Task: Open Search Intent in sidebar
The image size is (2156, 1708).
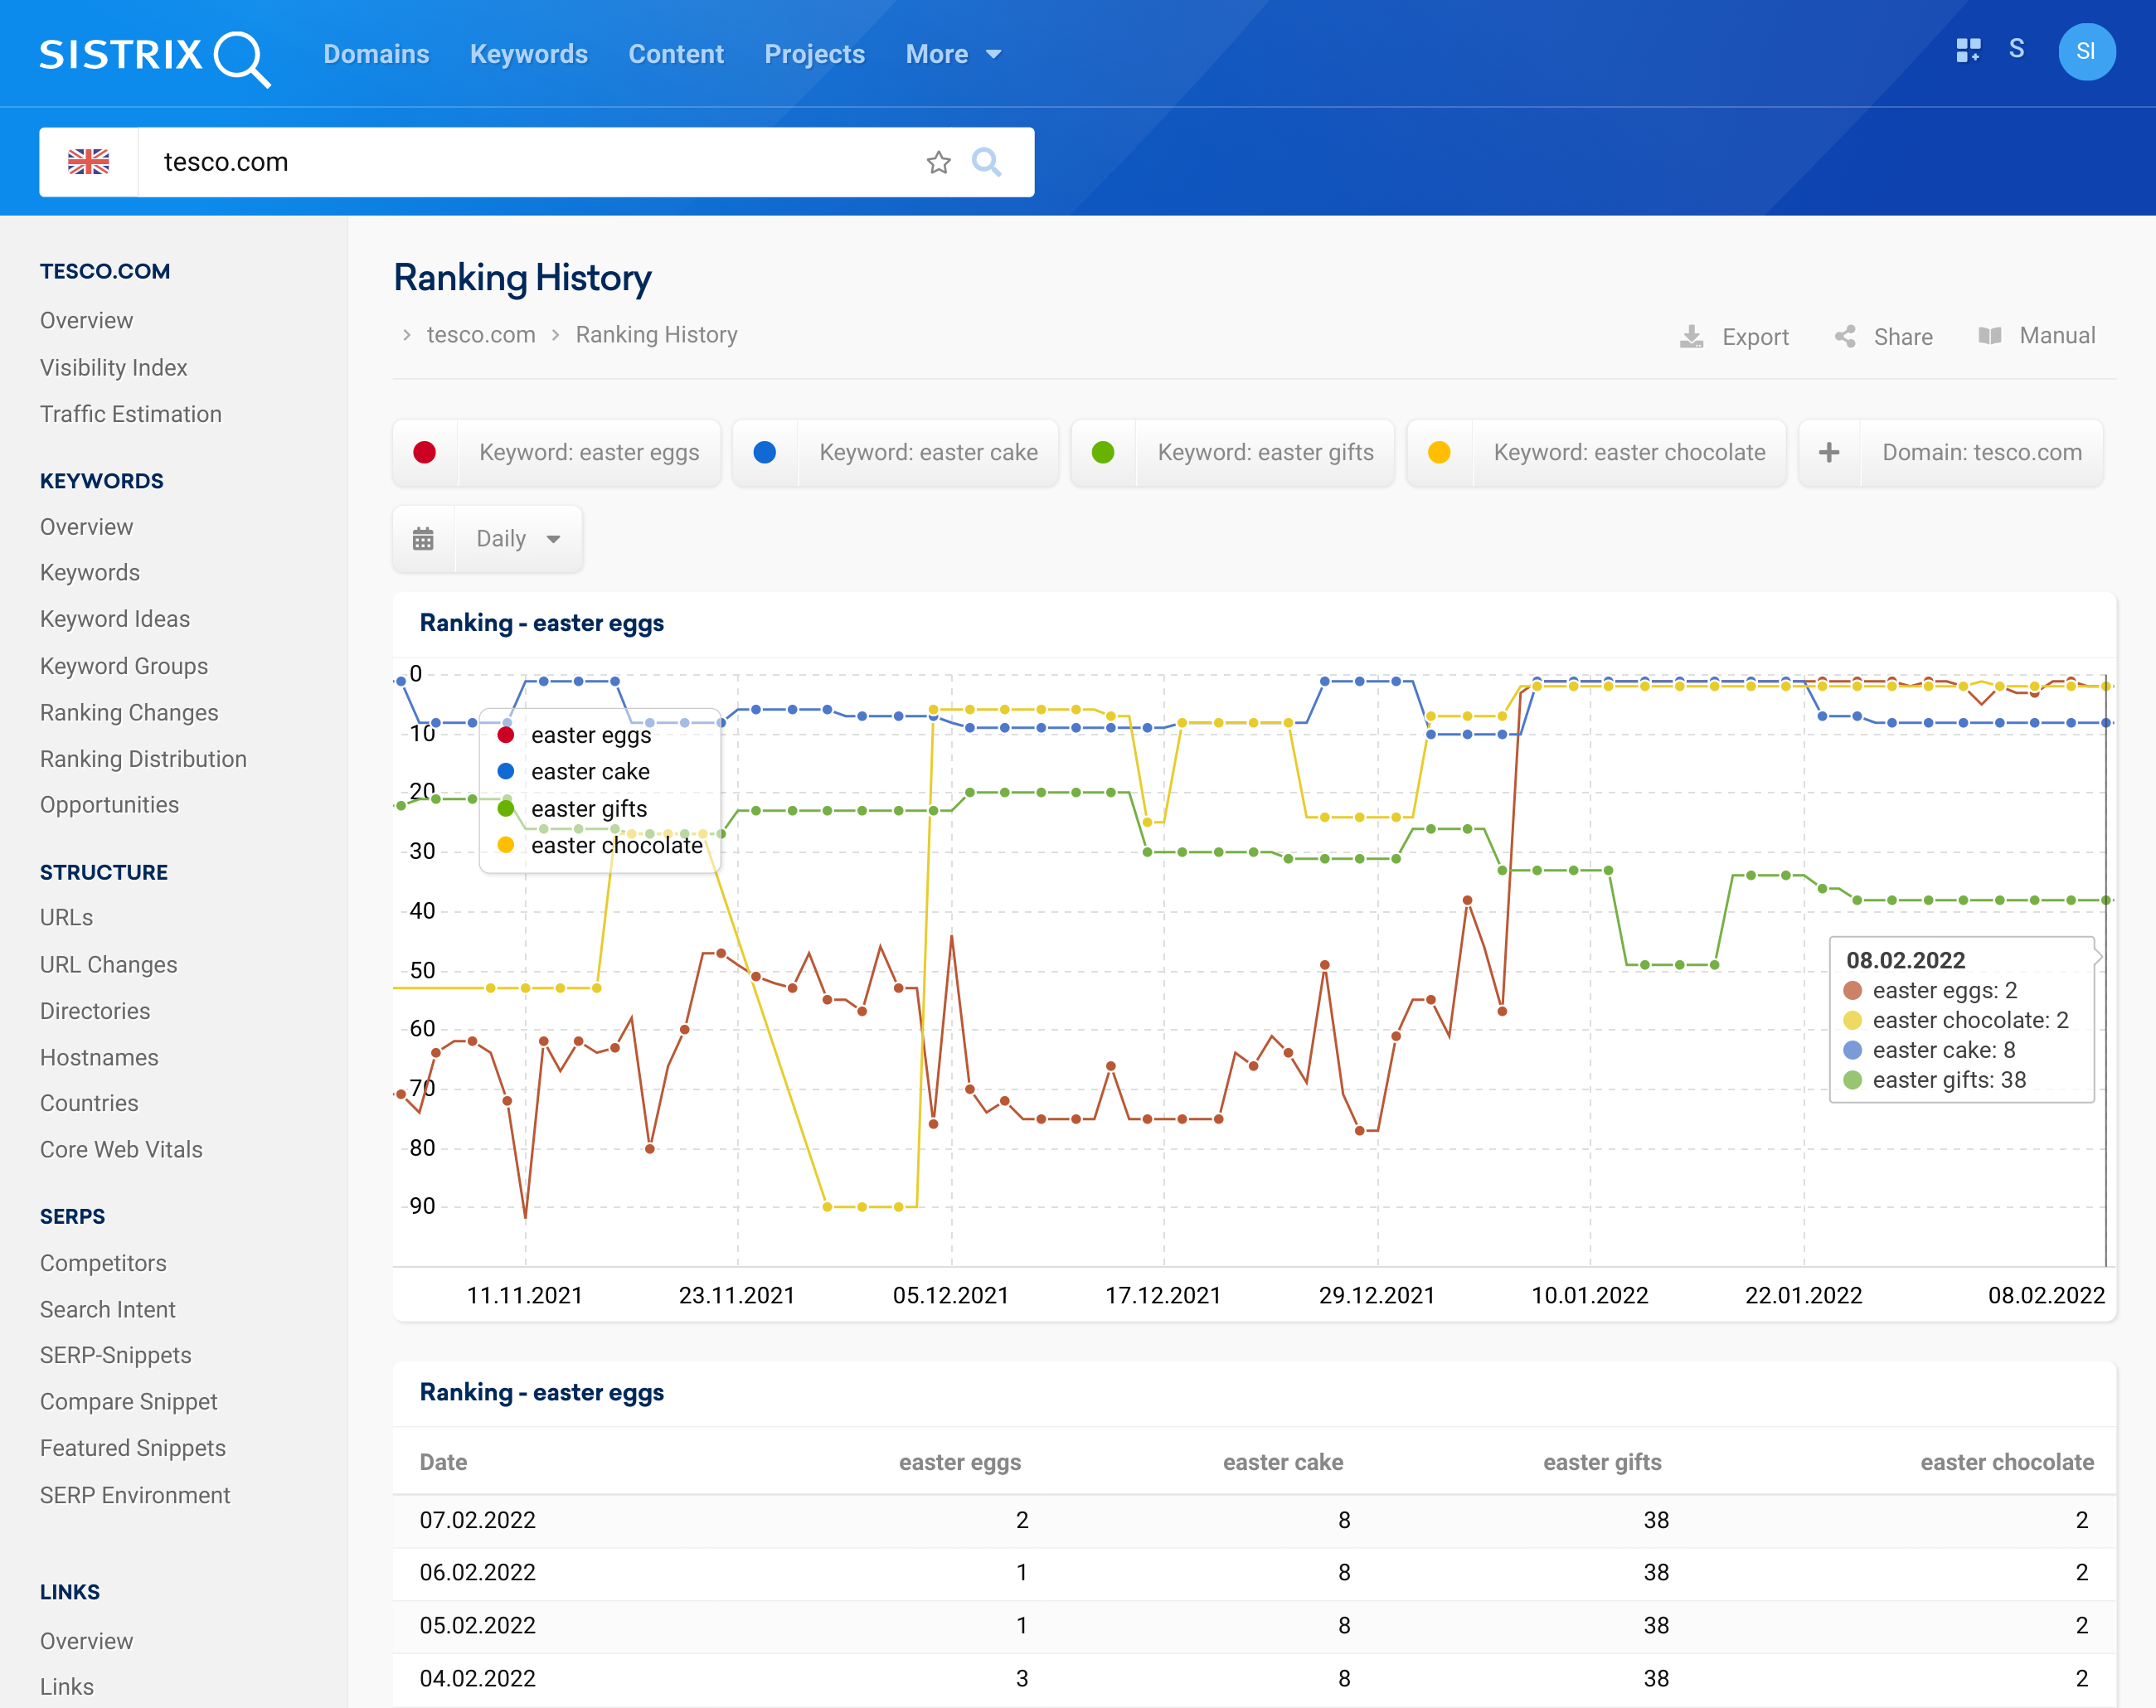Action: (108, 1310)
